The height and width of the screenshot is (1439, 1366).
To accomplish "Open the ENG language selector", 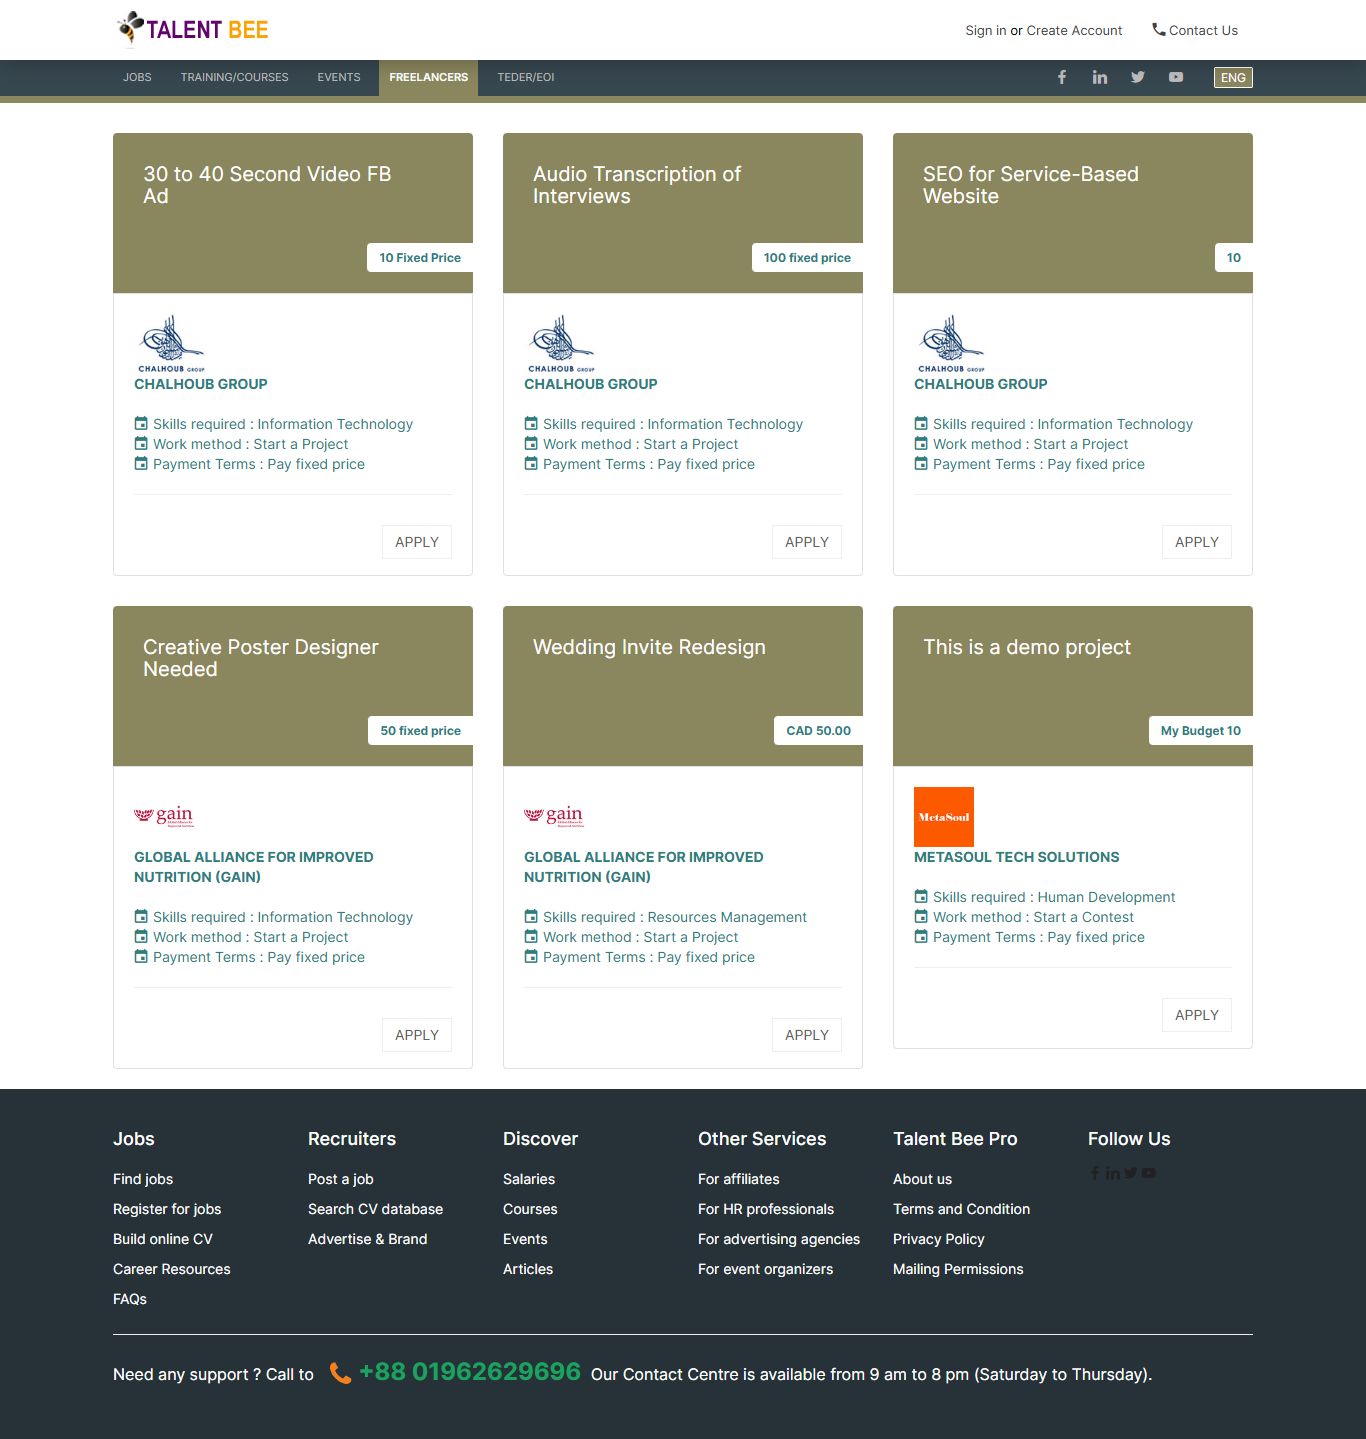I will 1233,77.
